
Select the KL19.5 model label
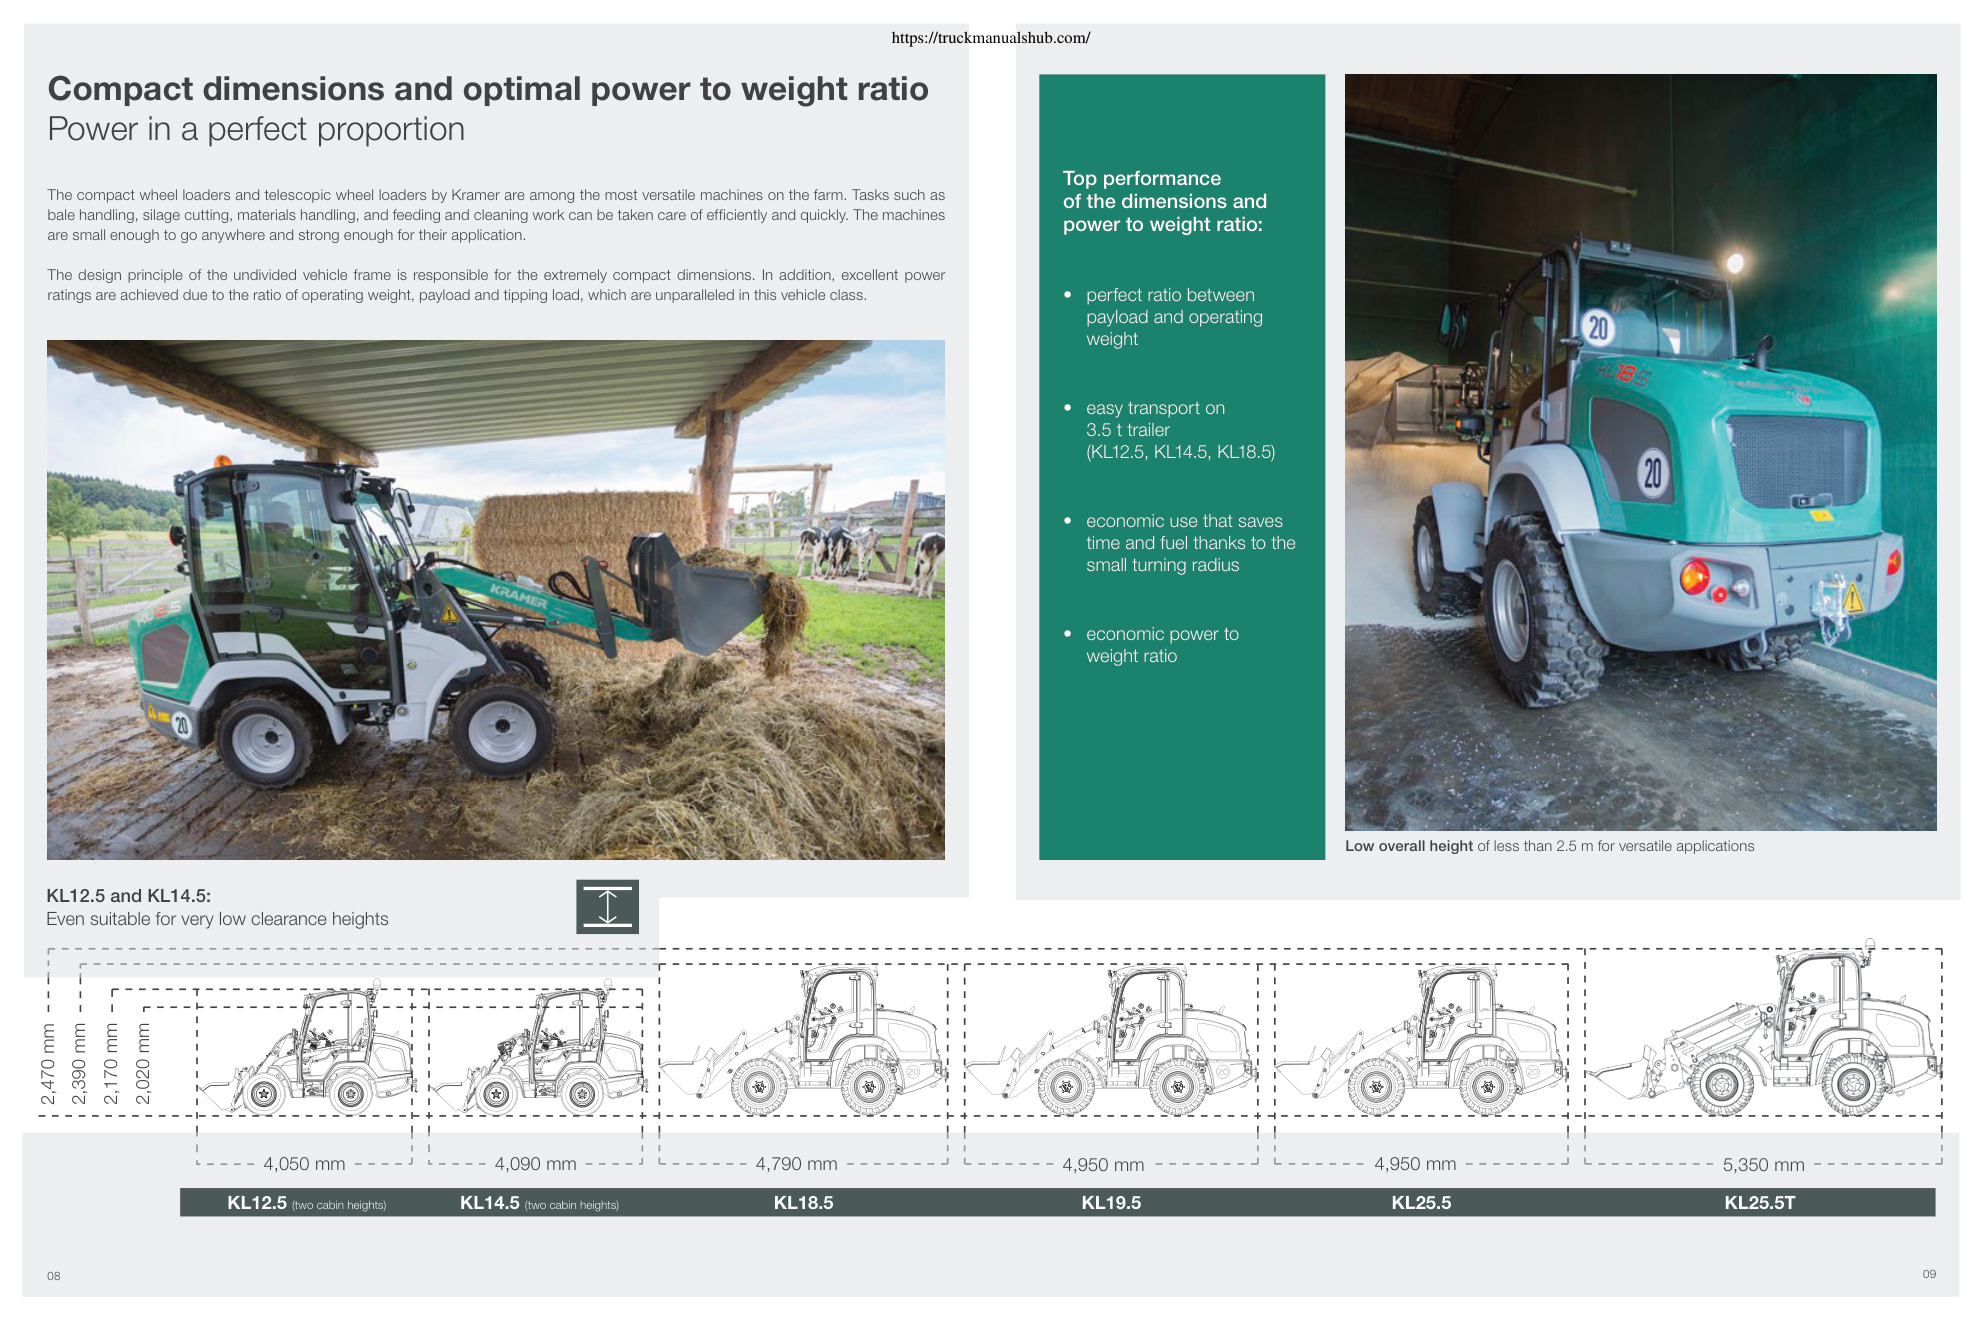1111,1203
